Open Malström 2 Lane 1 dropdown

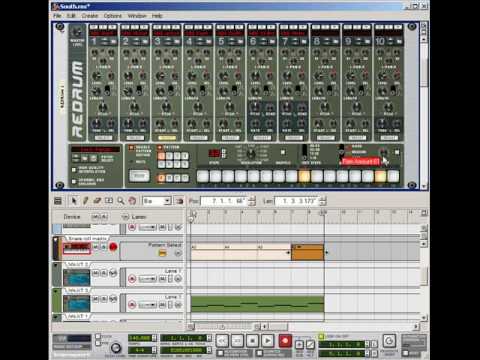pyautogui.click(x=147, y=278)
